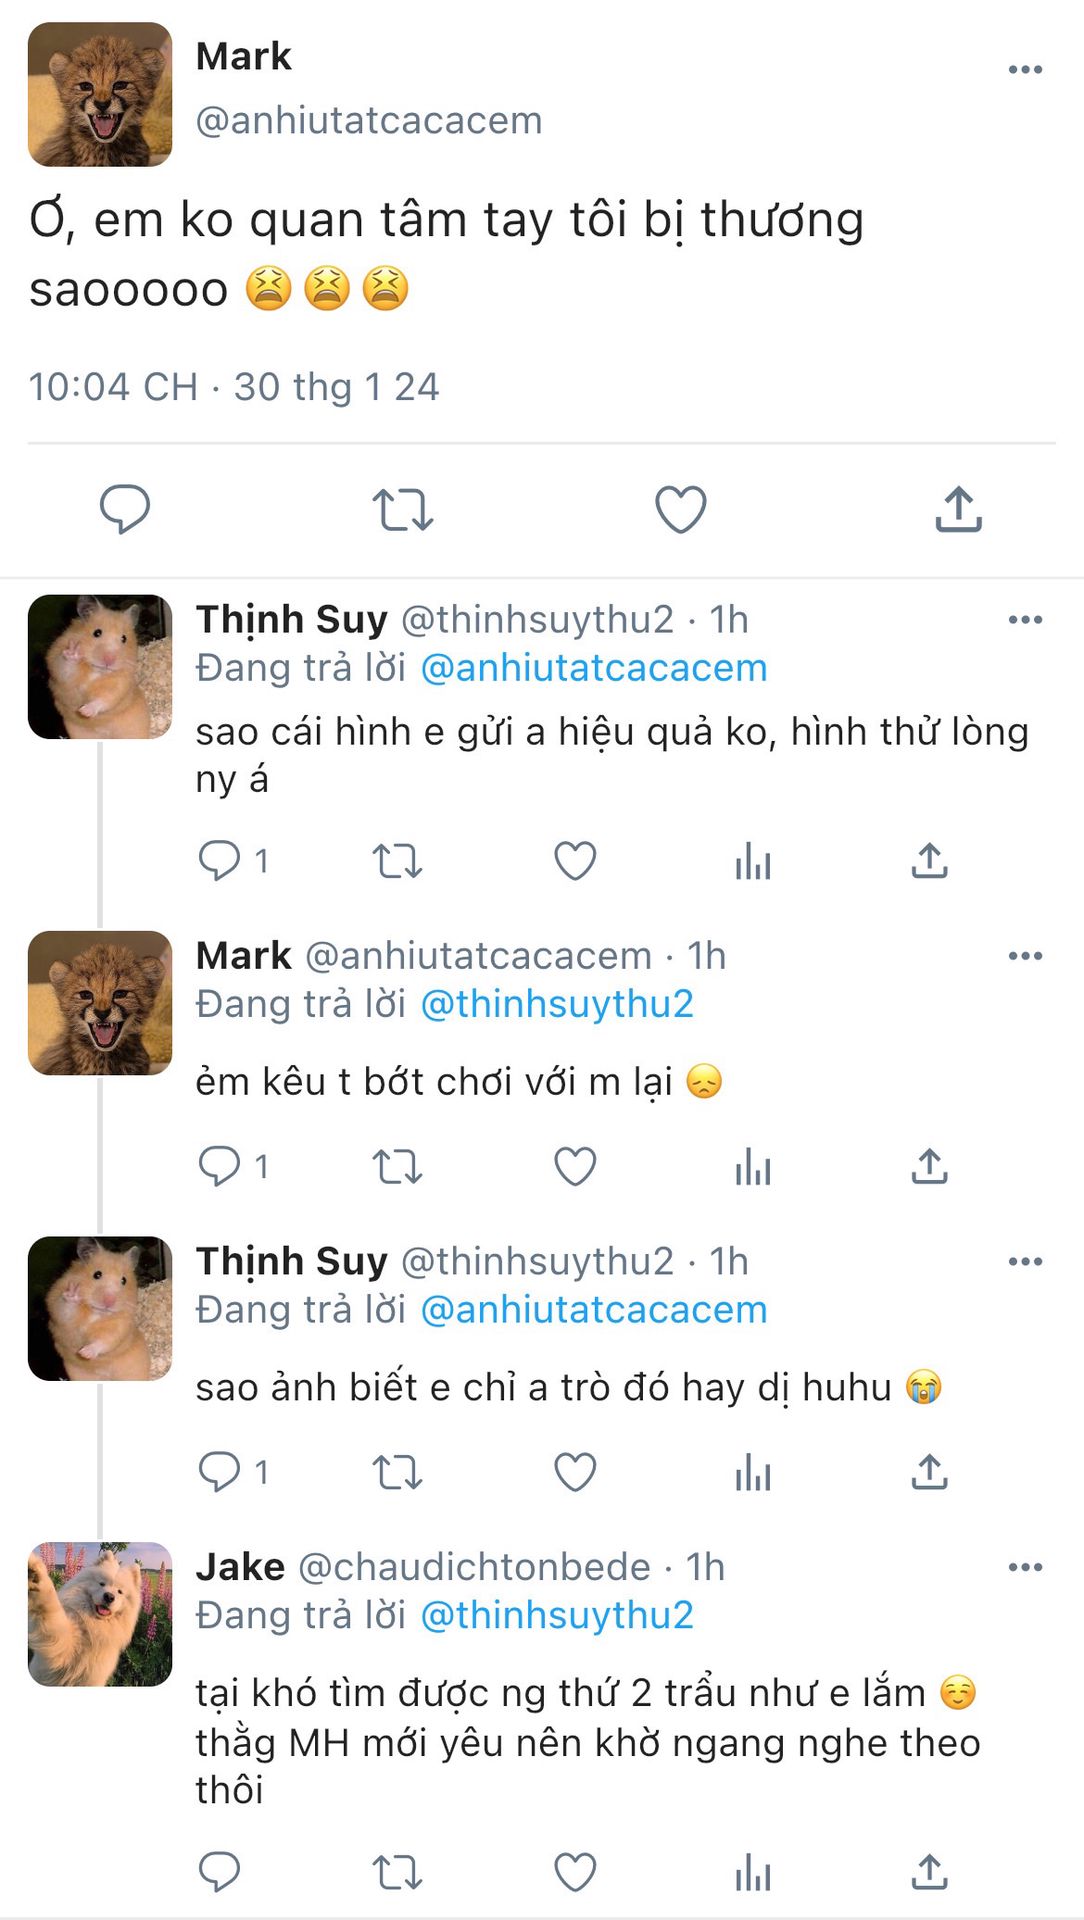
Task: Open more options on Thịnh Suy's first reply
Action: 1025,620
